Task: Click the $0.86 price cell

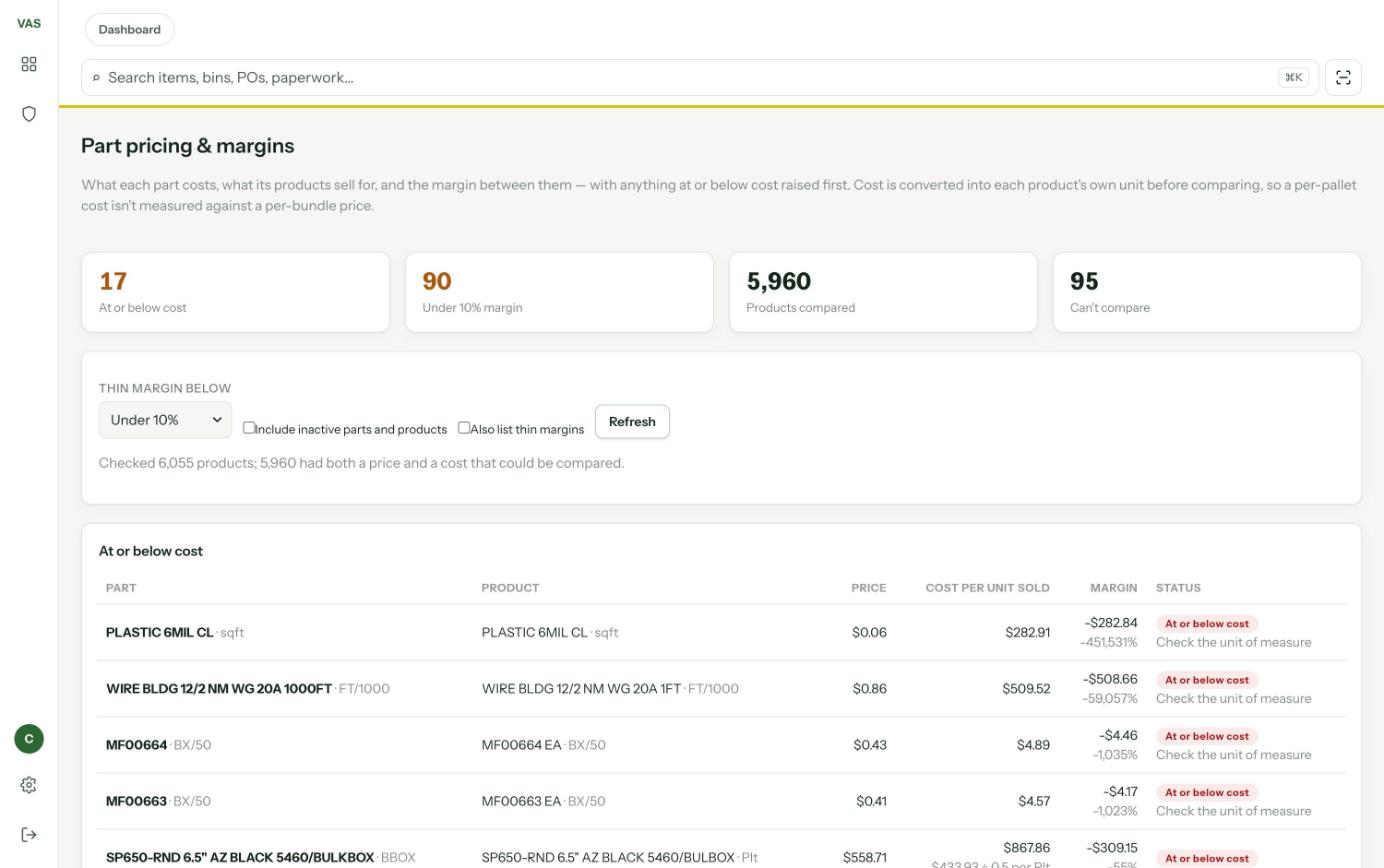Action: [870, 689]
